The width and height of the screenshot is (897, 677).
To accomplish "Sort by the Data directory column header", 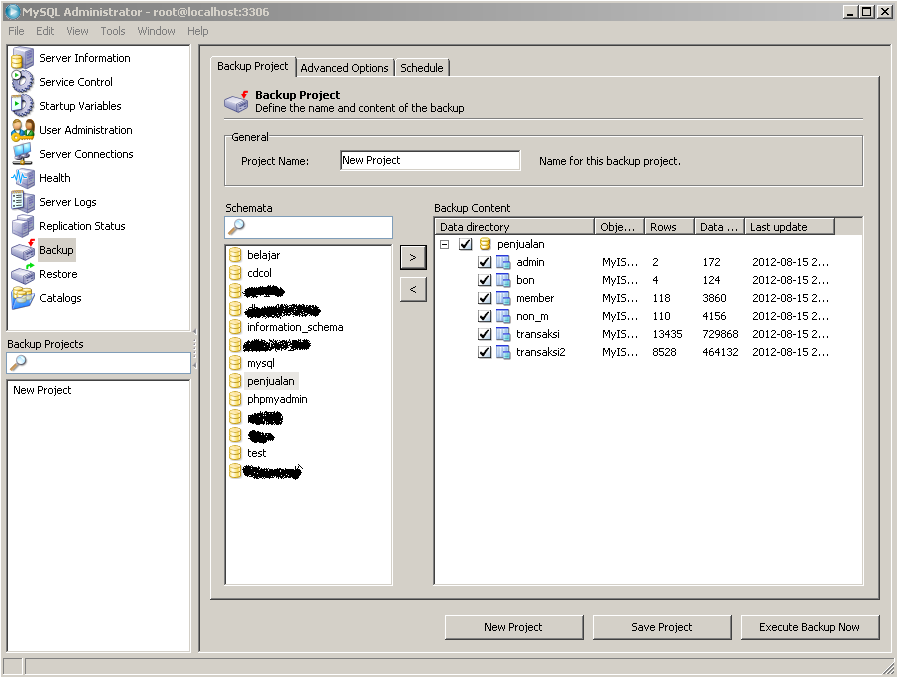I will [x=514, y=227].
